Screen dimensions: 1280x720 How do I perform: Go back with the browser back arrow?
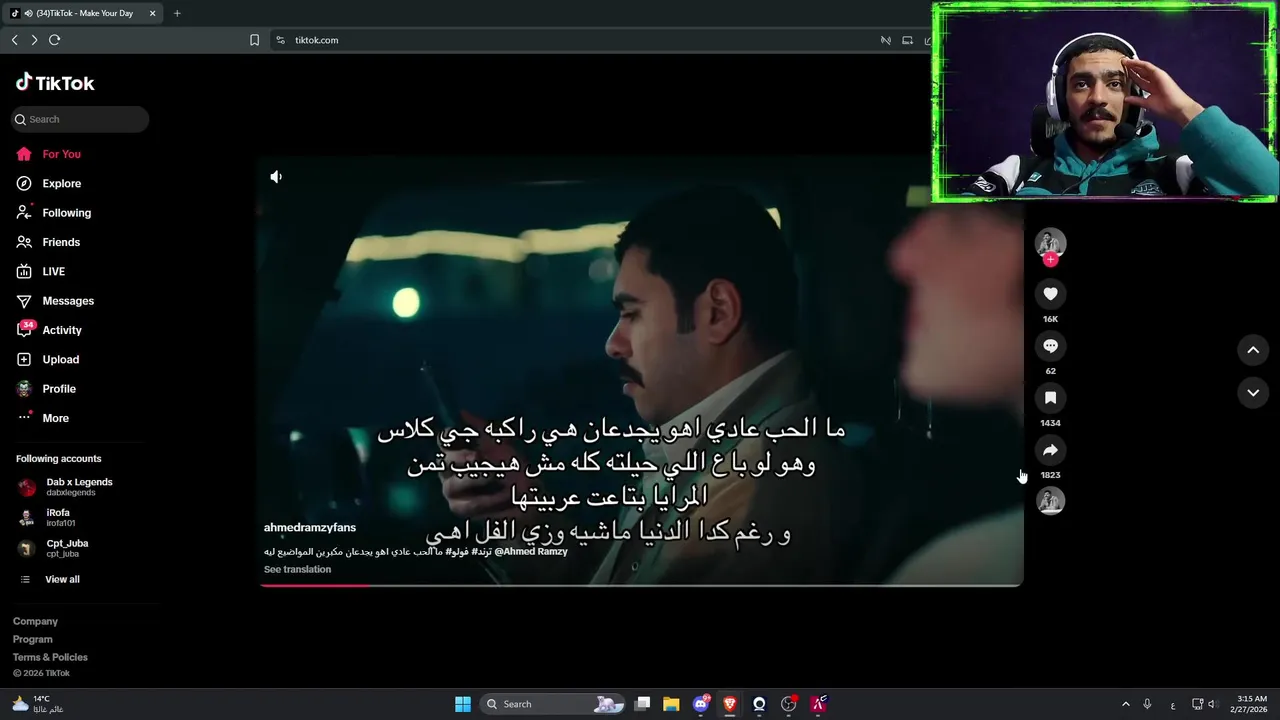pyautogui.click(x=14, y=40)
